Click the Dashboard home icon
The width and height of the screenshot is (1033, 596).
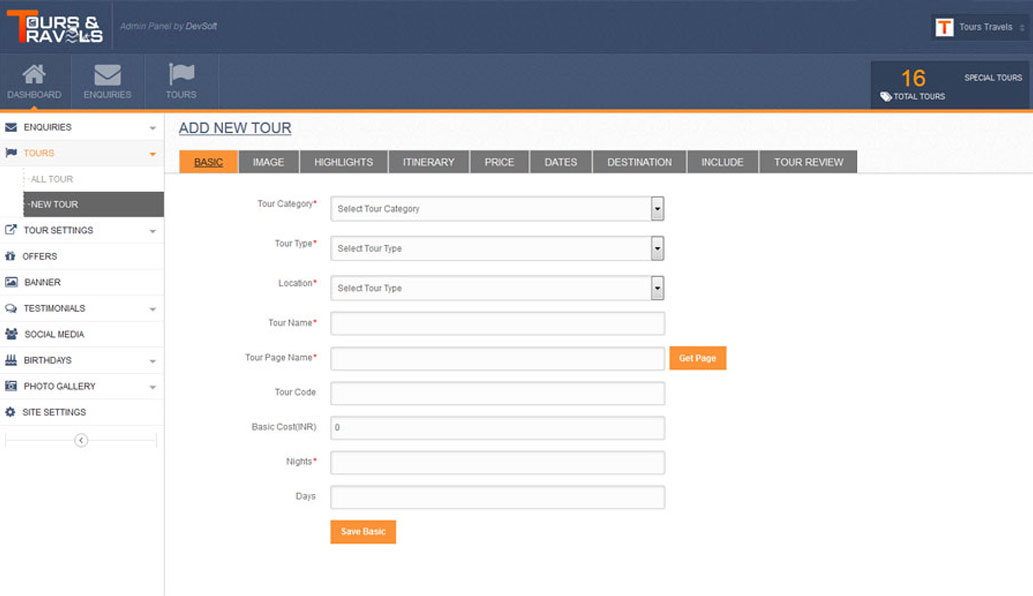tap(34, 75)
